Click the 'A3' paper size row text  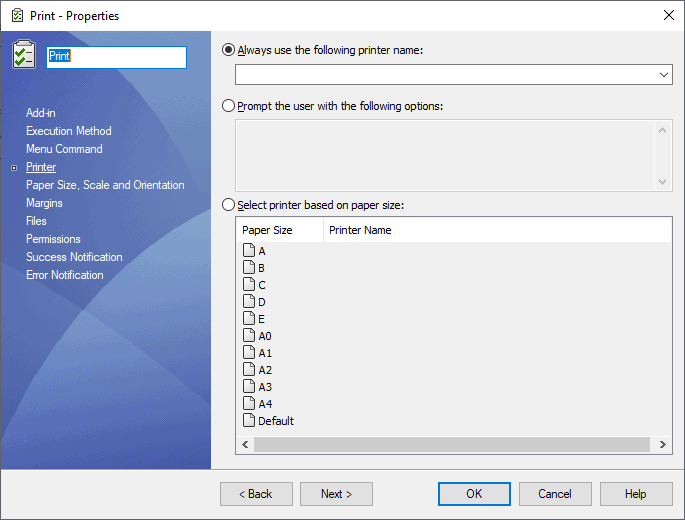[265, 387]
